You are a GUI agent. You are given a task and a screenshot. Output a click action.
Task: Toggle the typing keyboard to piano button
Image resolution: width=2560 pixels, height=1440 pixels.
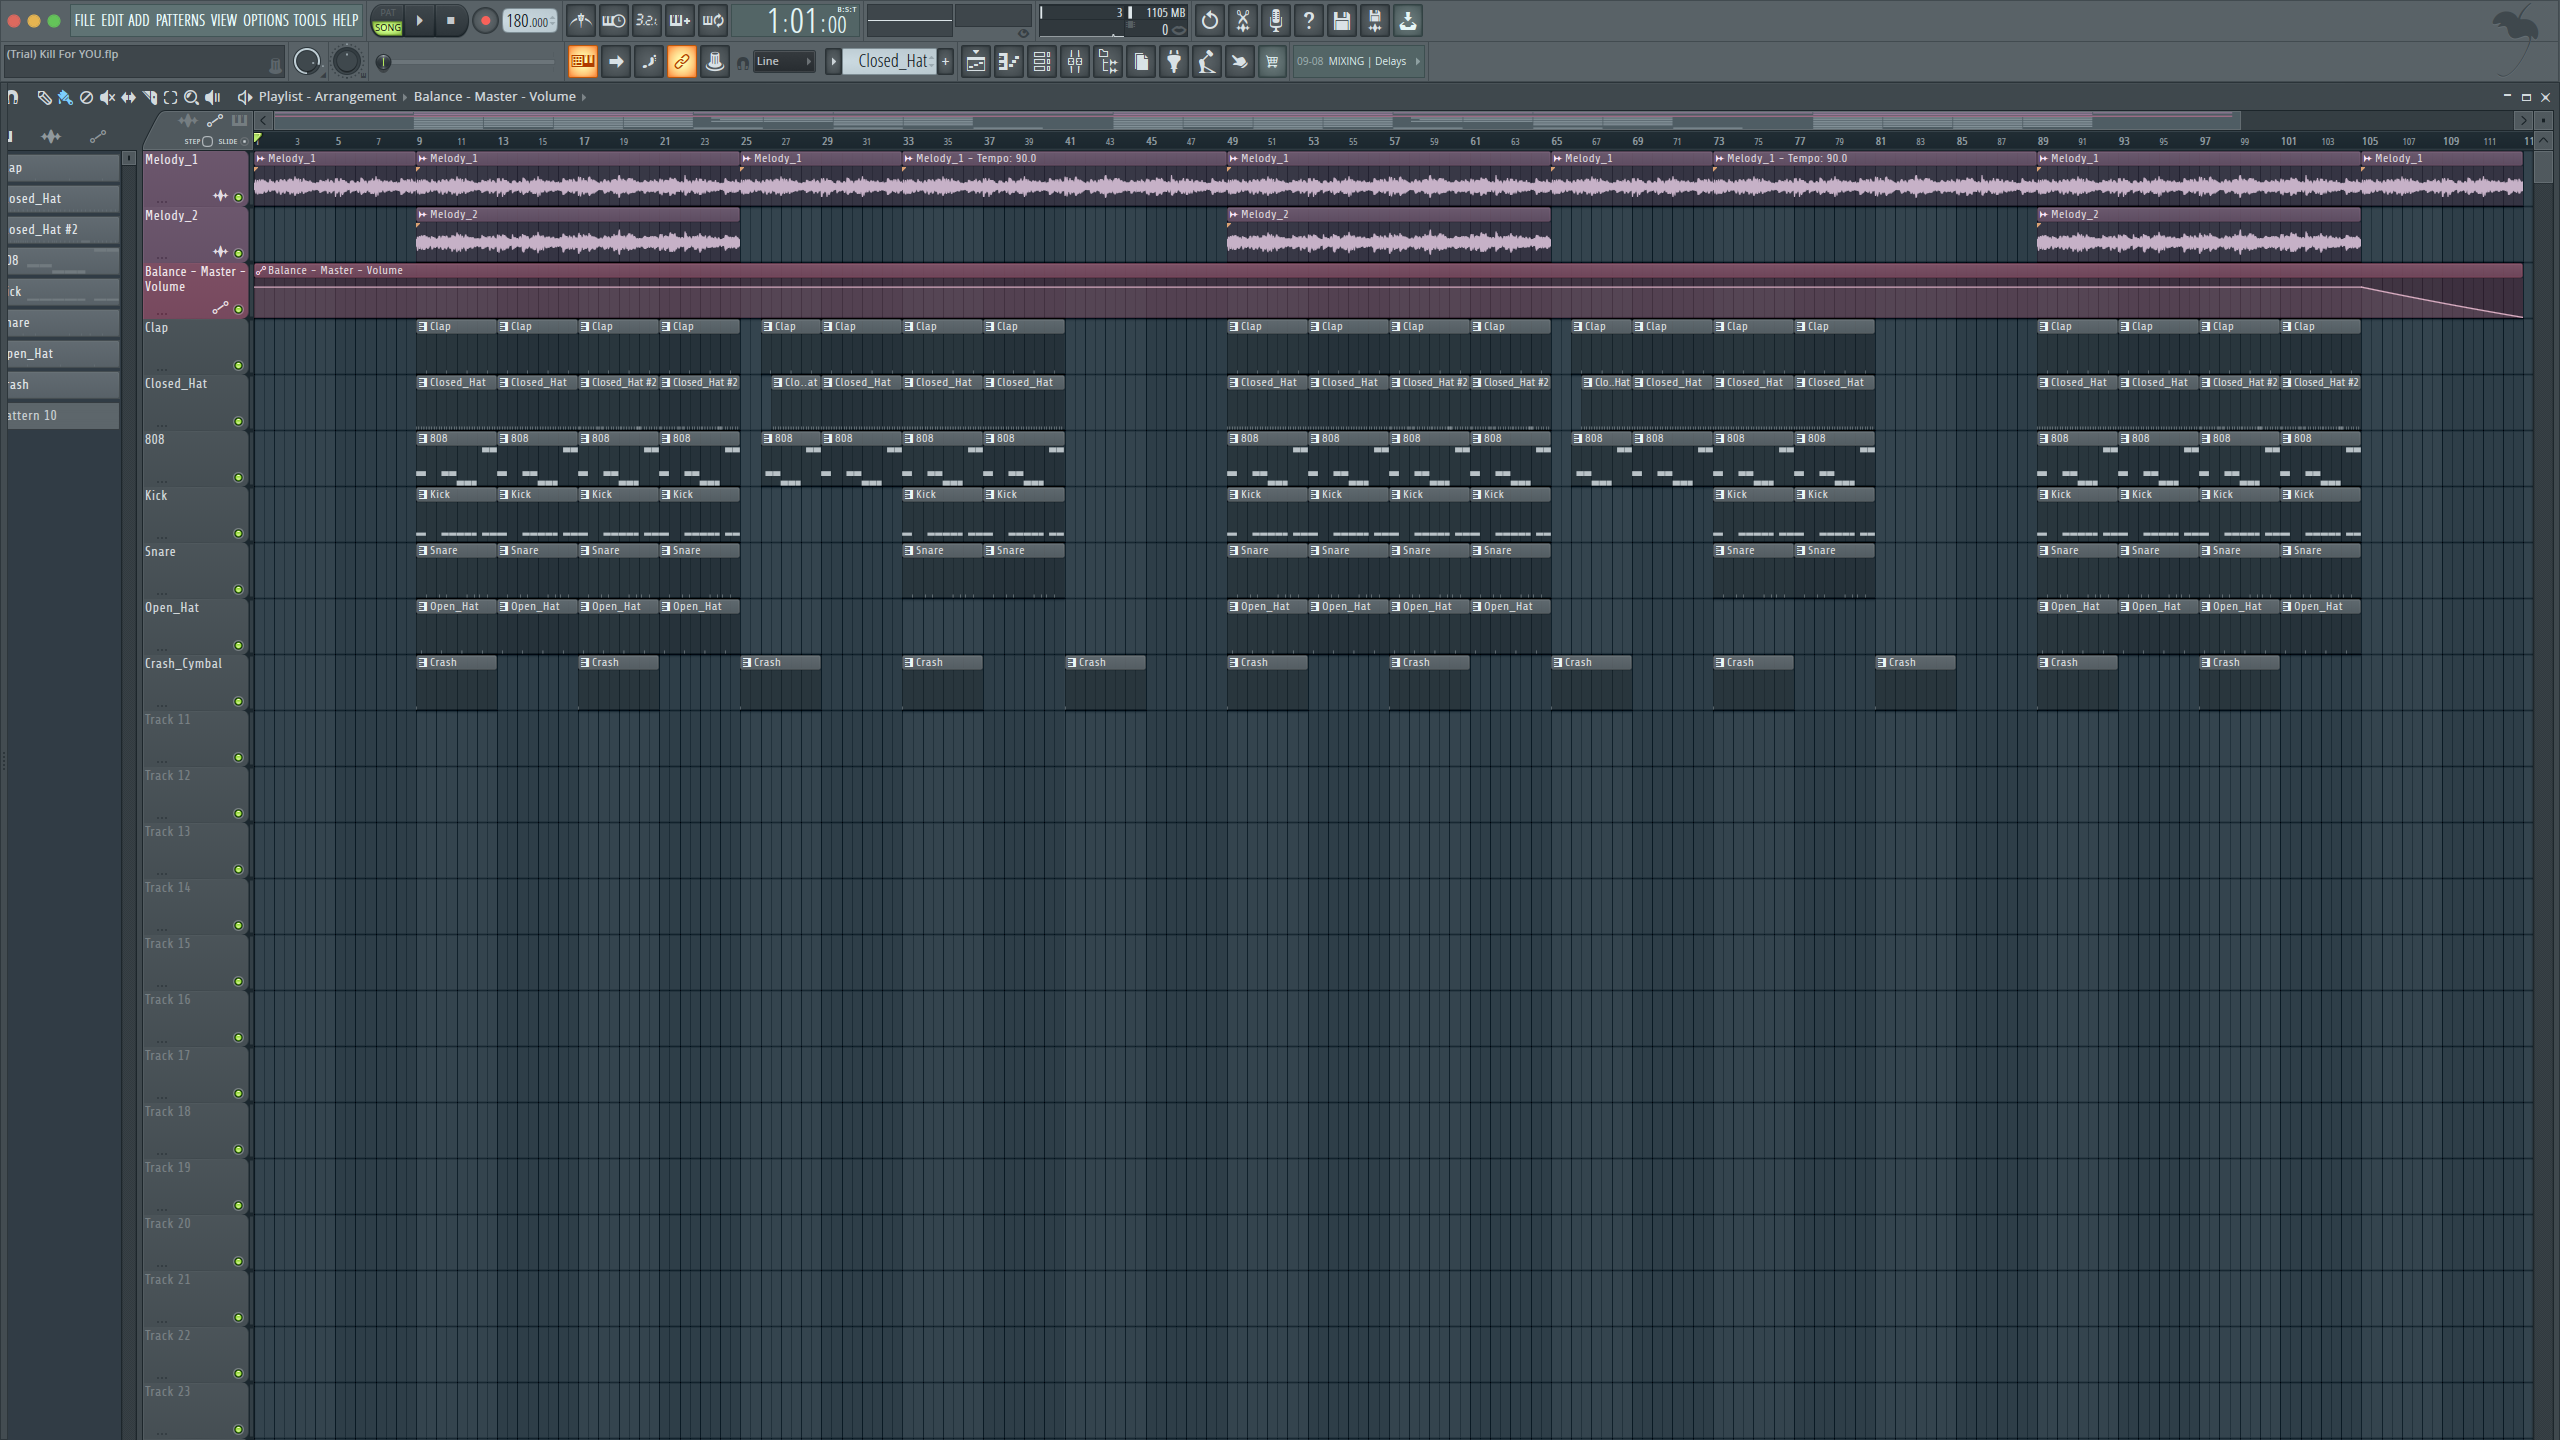pyautogui.click(x=583, y=62)
